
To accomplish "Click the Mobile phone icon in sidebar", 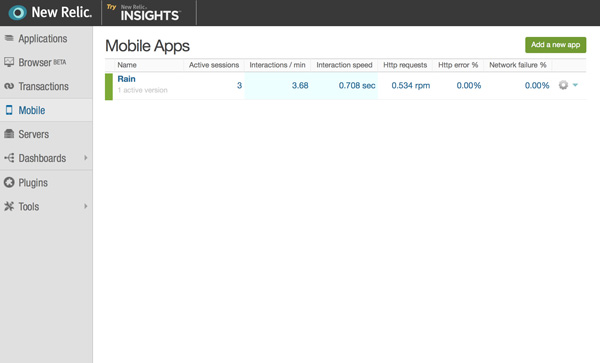I will coord(9,110).
